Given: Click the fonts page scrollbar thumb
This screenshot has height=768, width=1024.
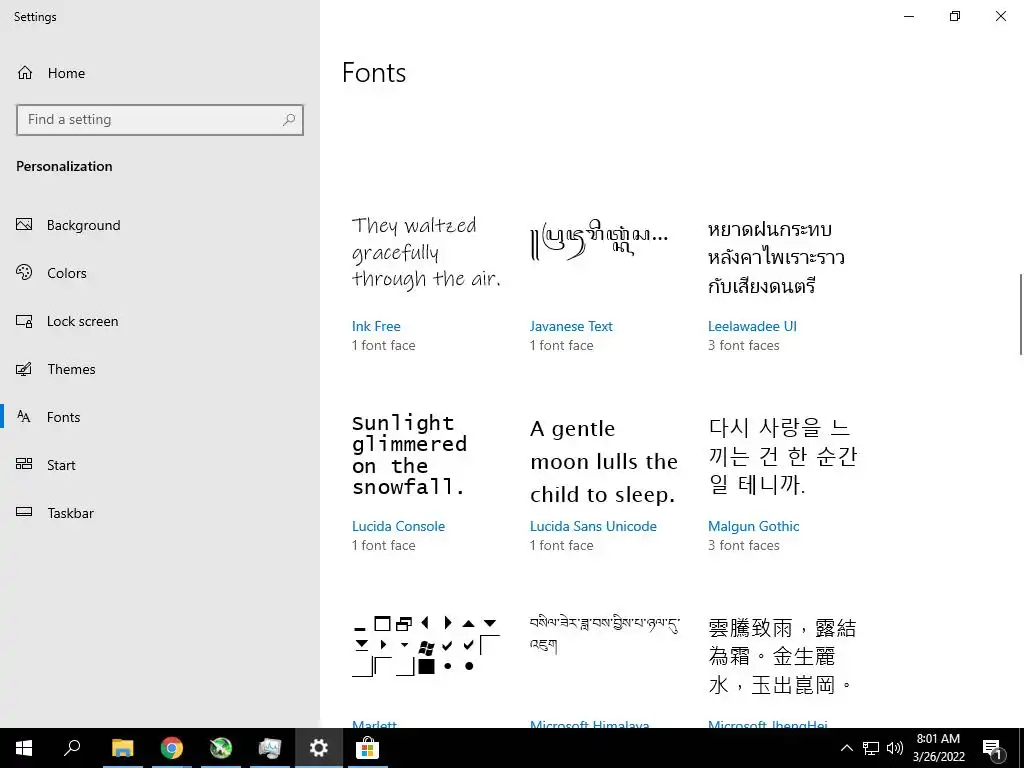Looking at the screenshot, I should [1021, 315].
